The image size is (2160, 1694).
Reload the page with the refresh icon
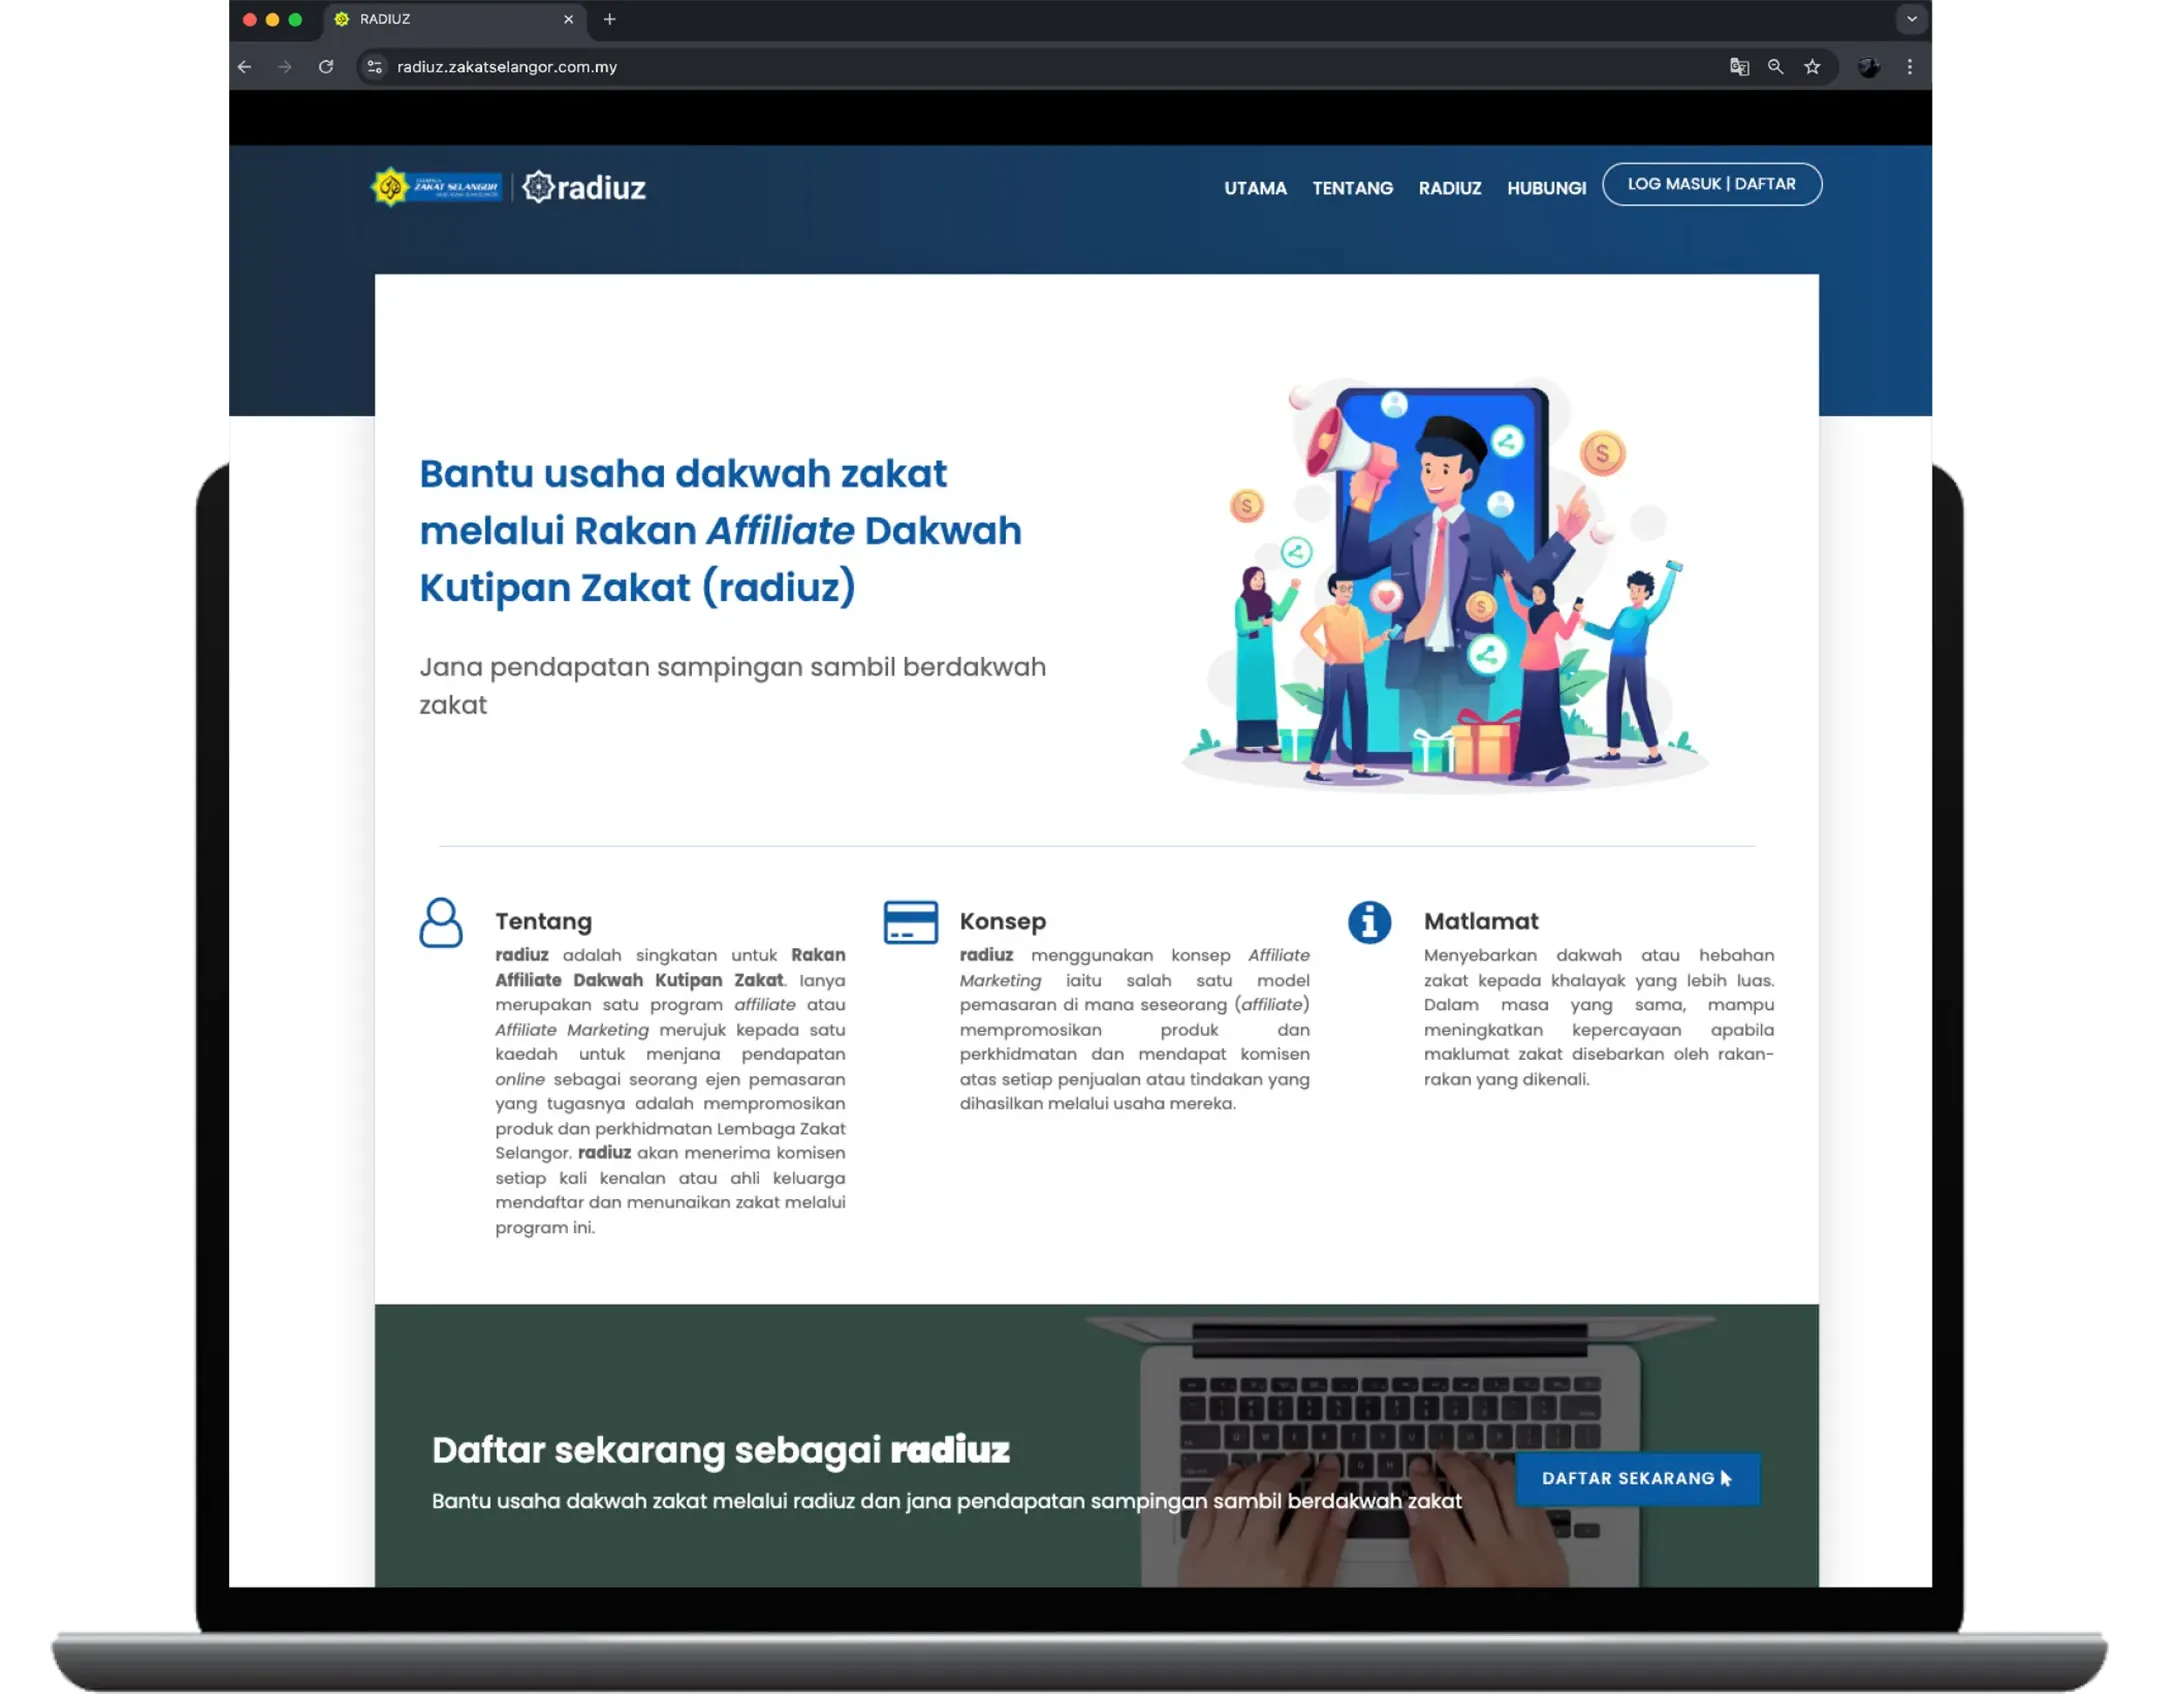pos(326,67)
